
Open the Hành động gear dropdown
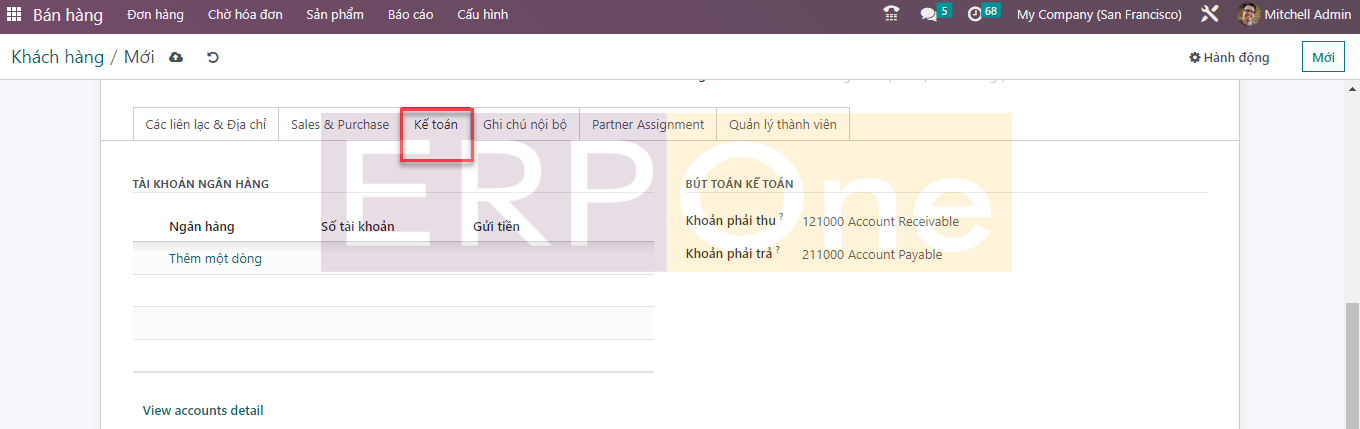click(x=1229, y=58)
